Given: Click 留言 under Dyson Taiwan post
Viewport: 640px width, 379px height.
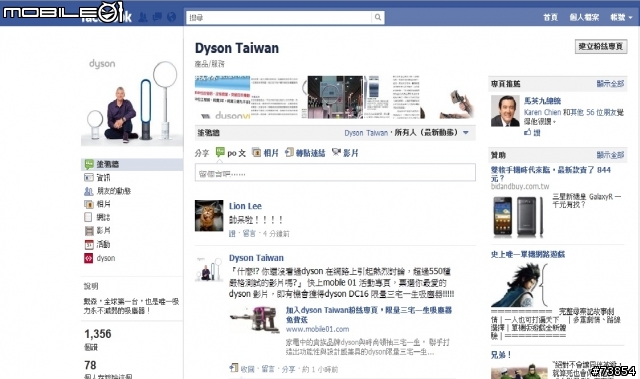Looking at the screenshot, I should (x=268, y=369).
